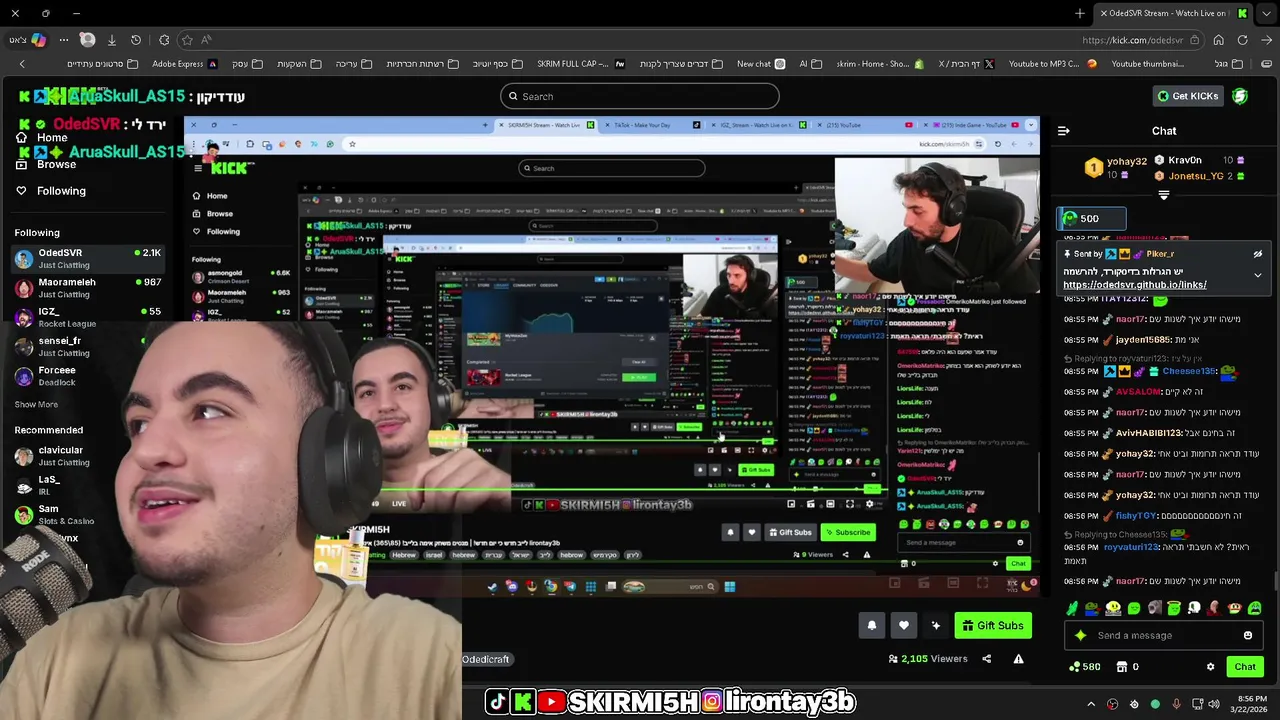Click the green Chat send button
Viewport: 1280px width, 720px height.
(1245, 667)
